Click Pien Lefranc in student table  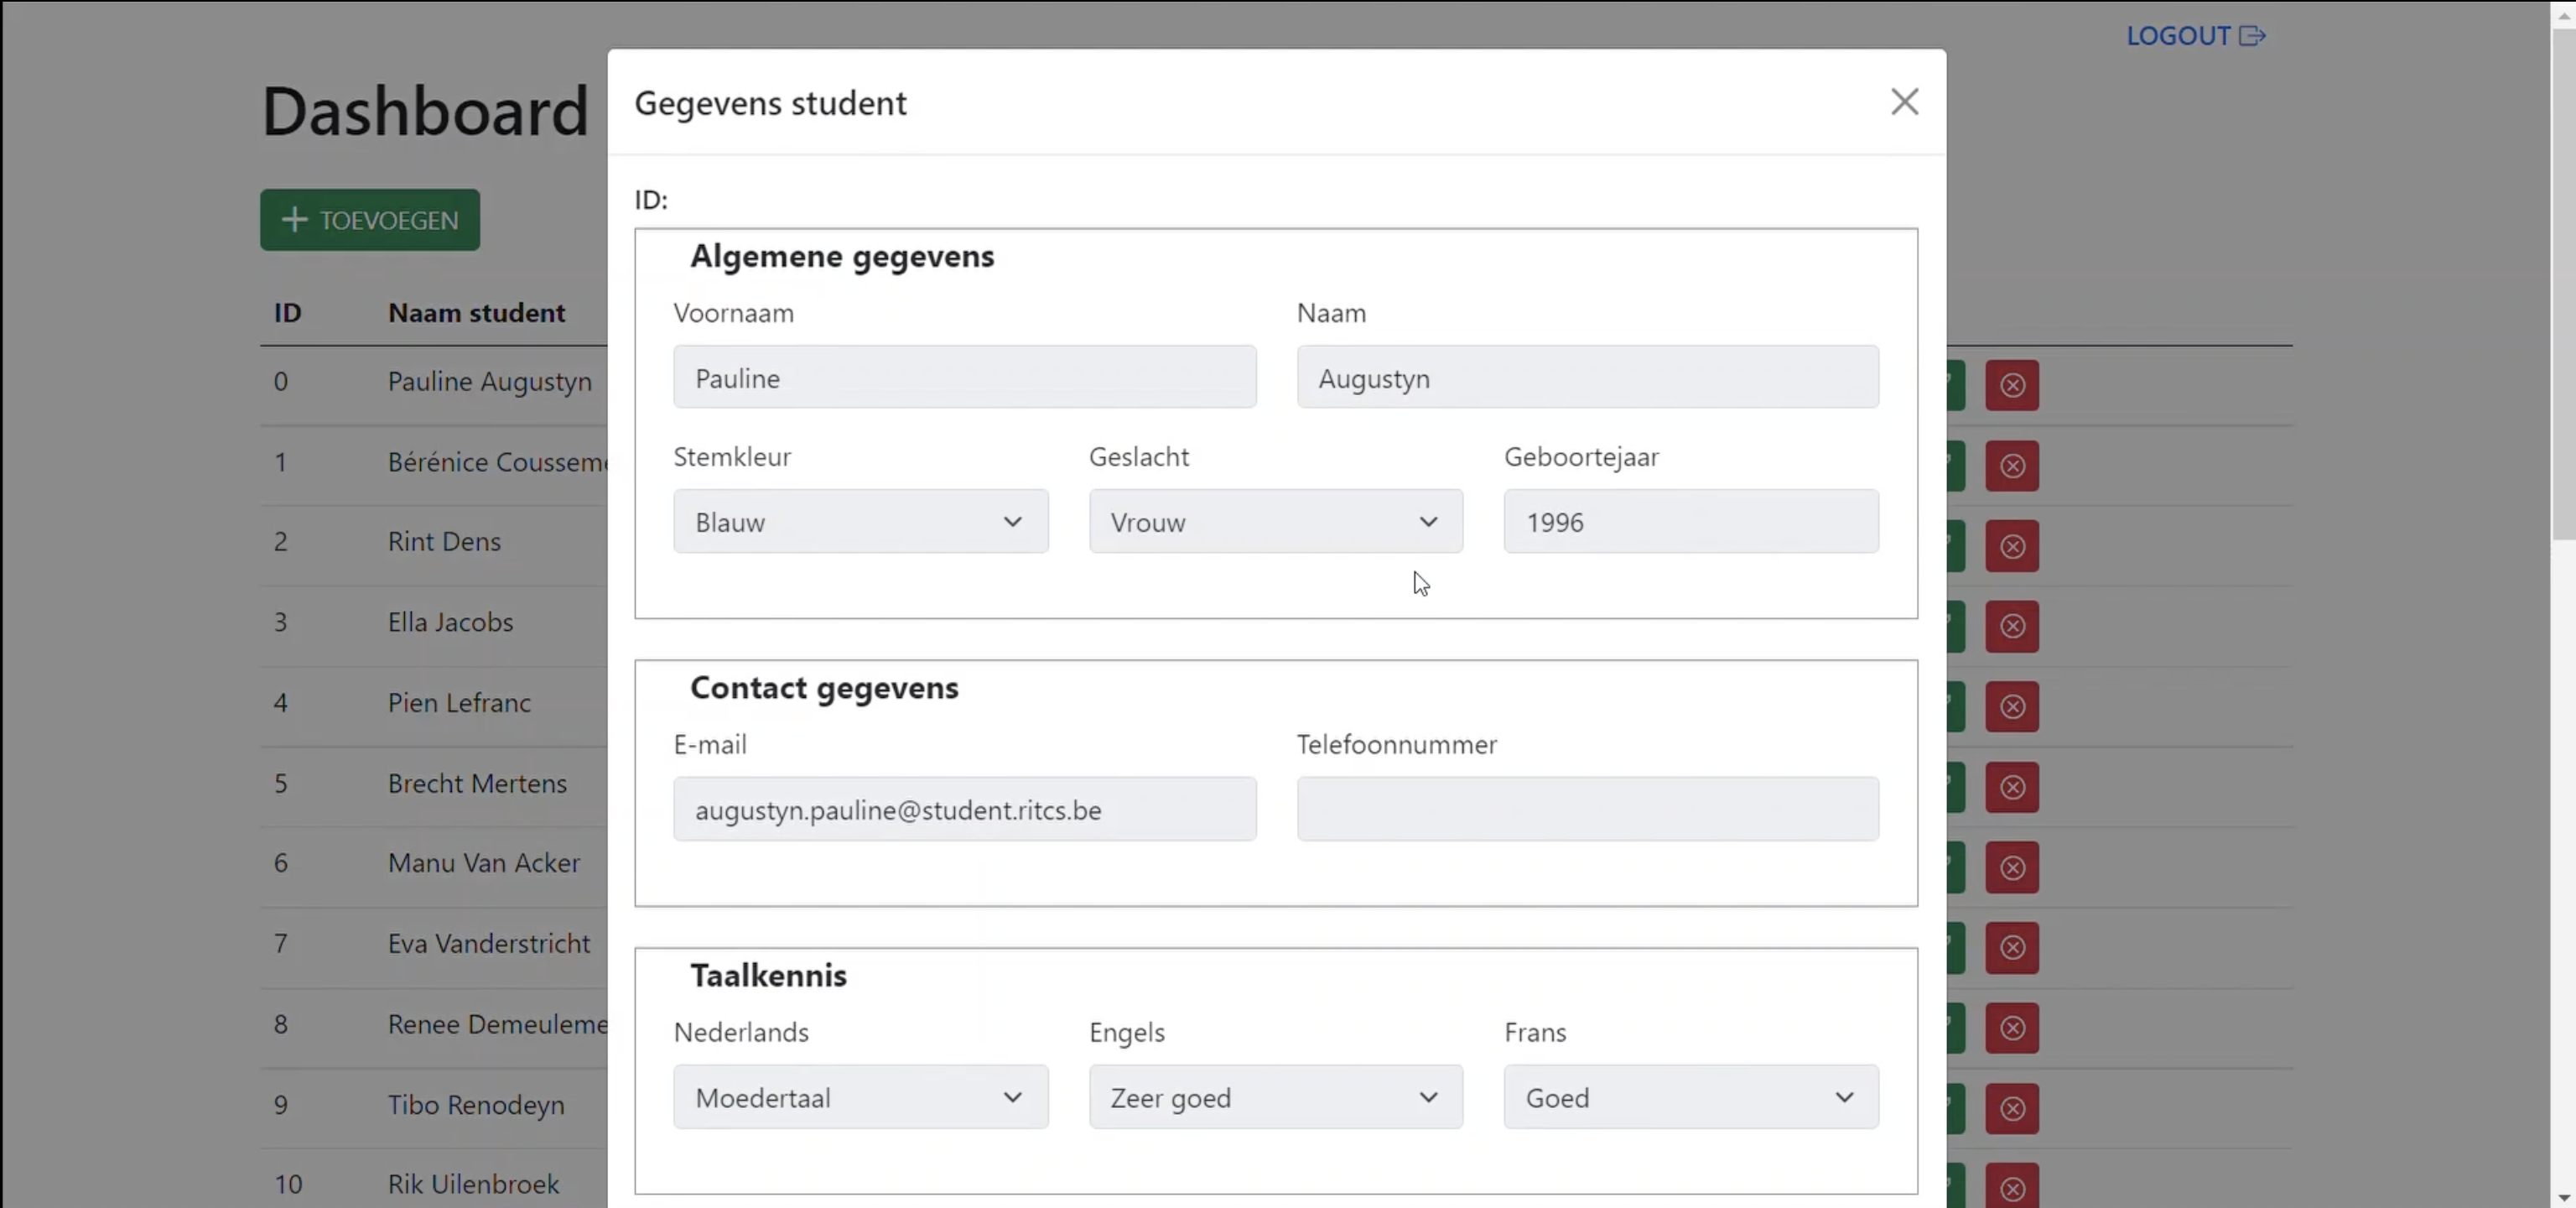459,703
